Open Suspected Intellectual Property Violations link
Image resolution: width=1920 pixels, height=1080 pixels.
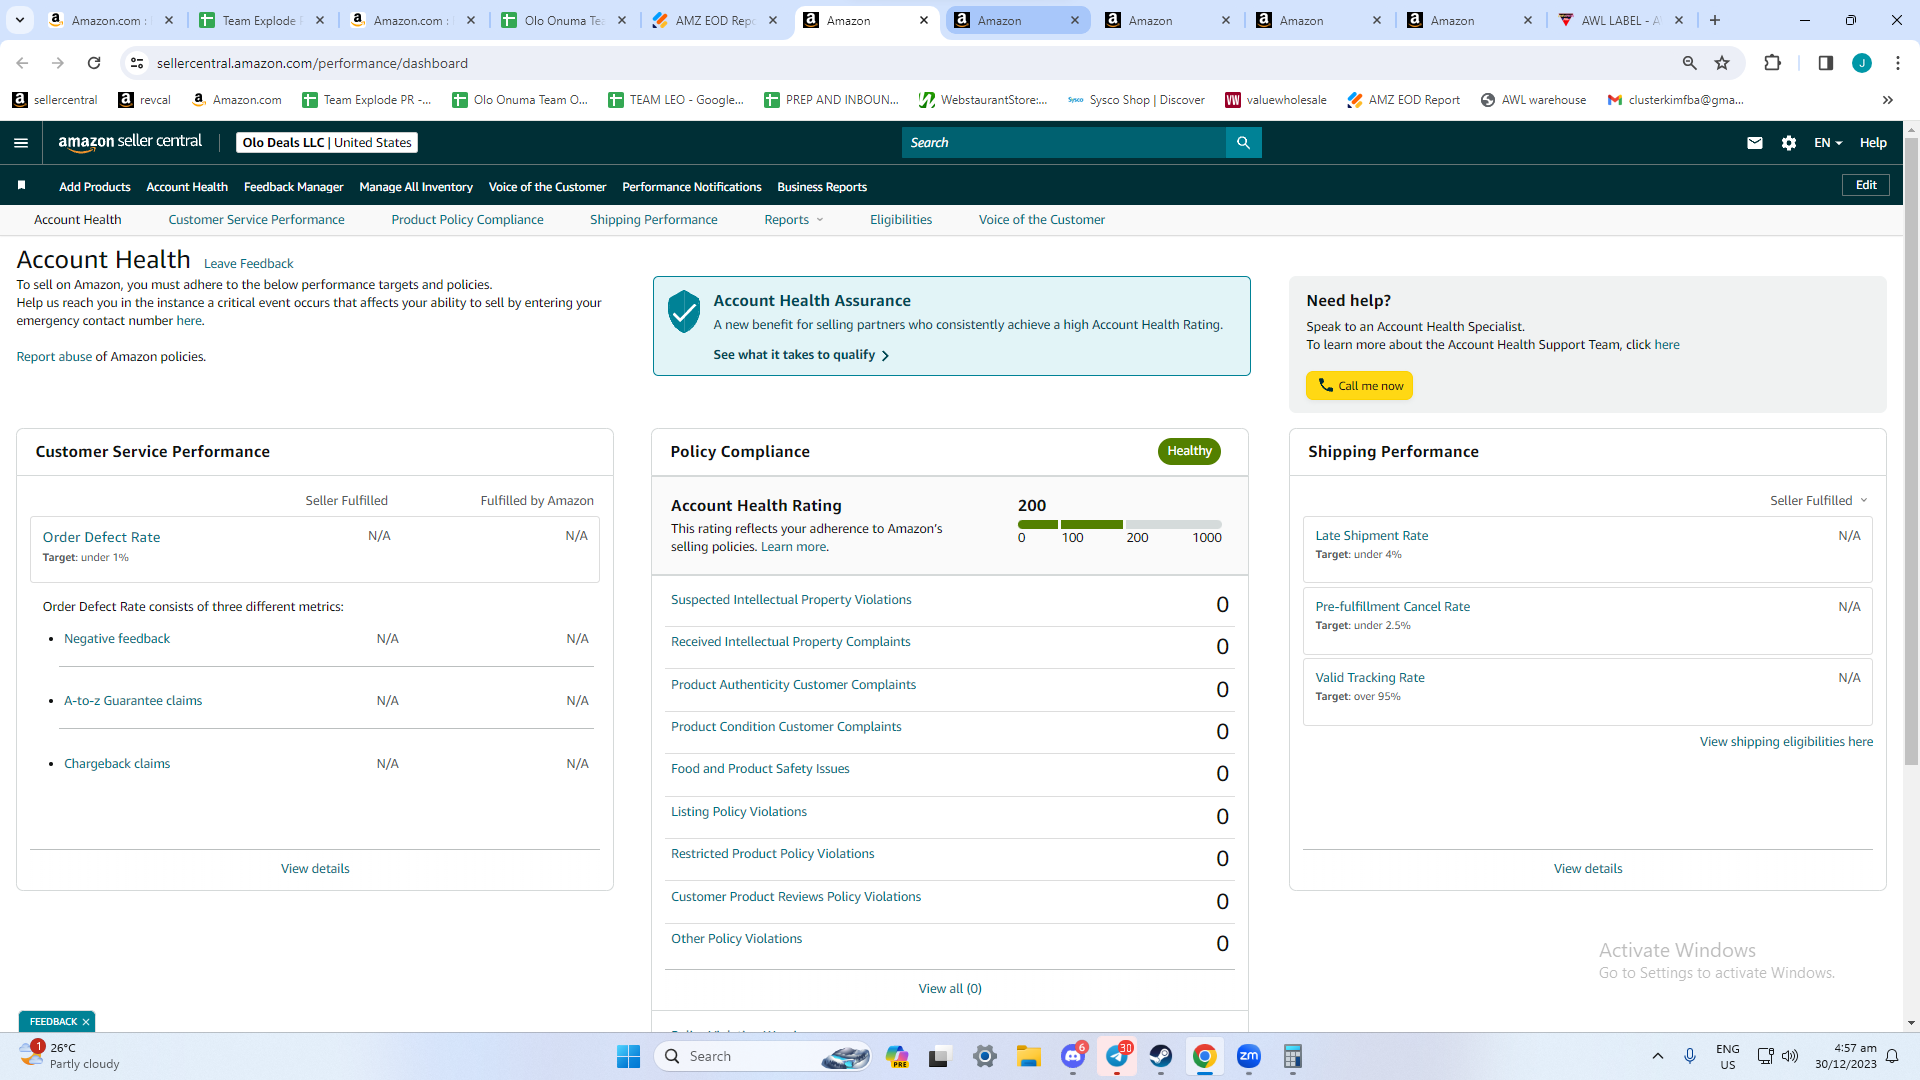pyautogui.click(x=791, y=600)
